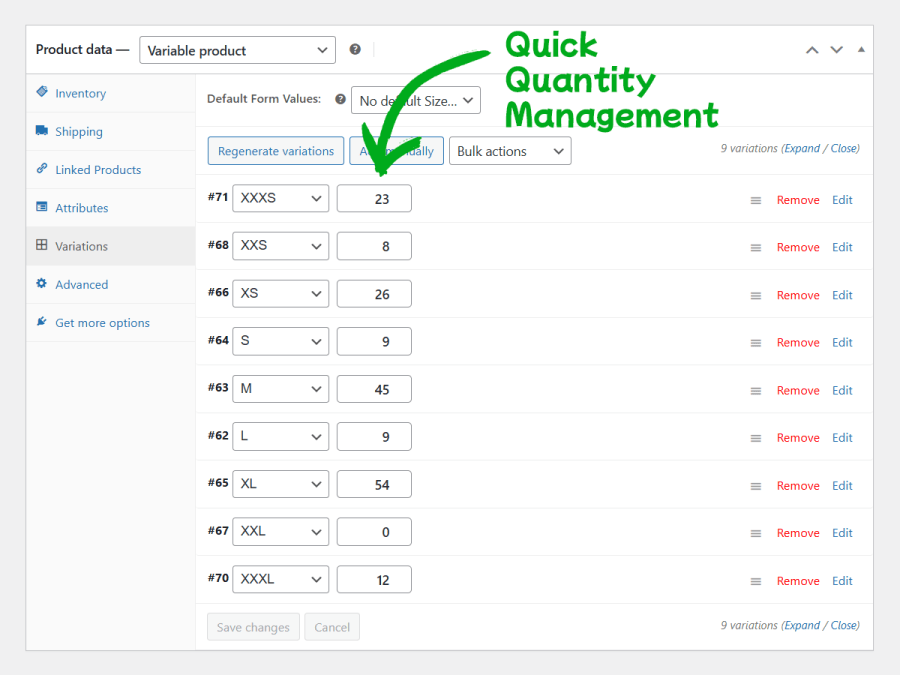Click the help icon next to Default Form Values
The height and width of the screenshot is (675, 900).
340,100
